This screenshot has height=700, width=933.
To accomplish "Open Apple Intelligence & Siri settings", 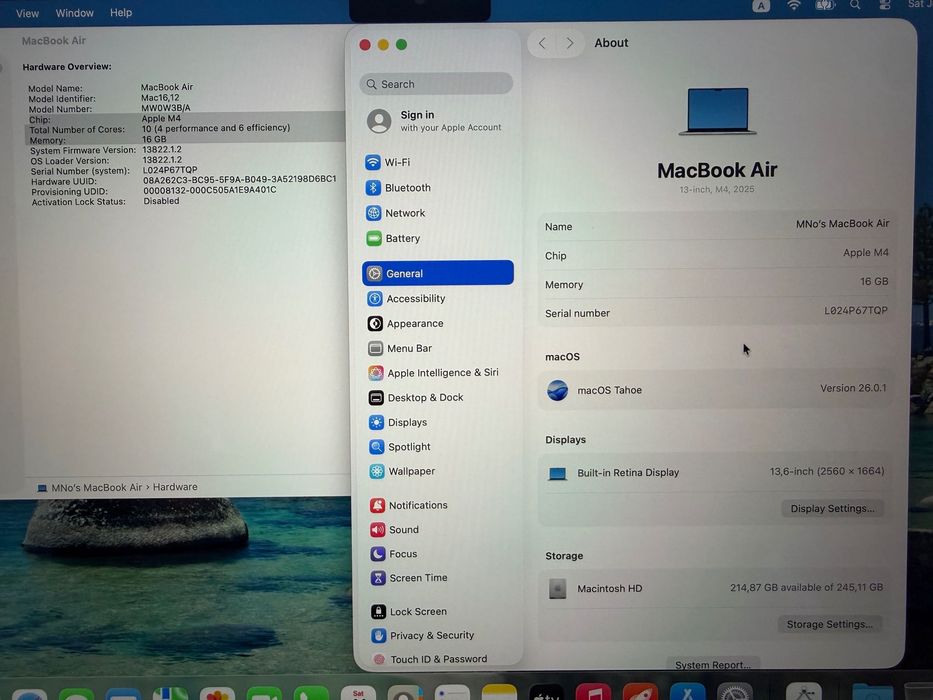I will 434,373.
